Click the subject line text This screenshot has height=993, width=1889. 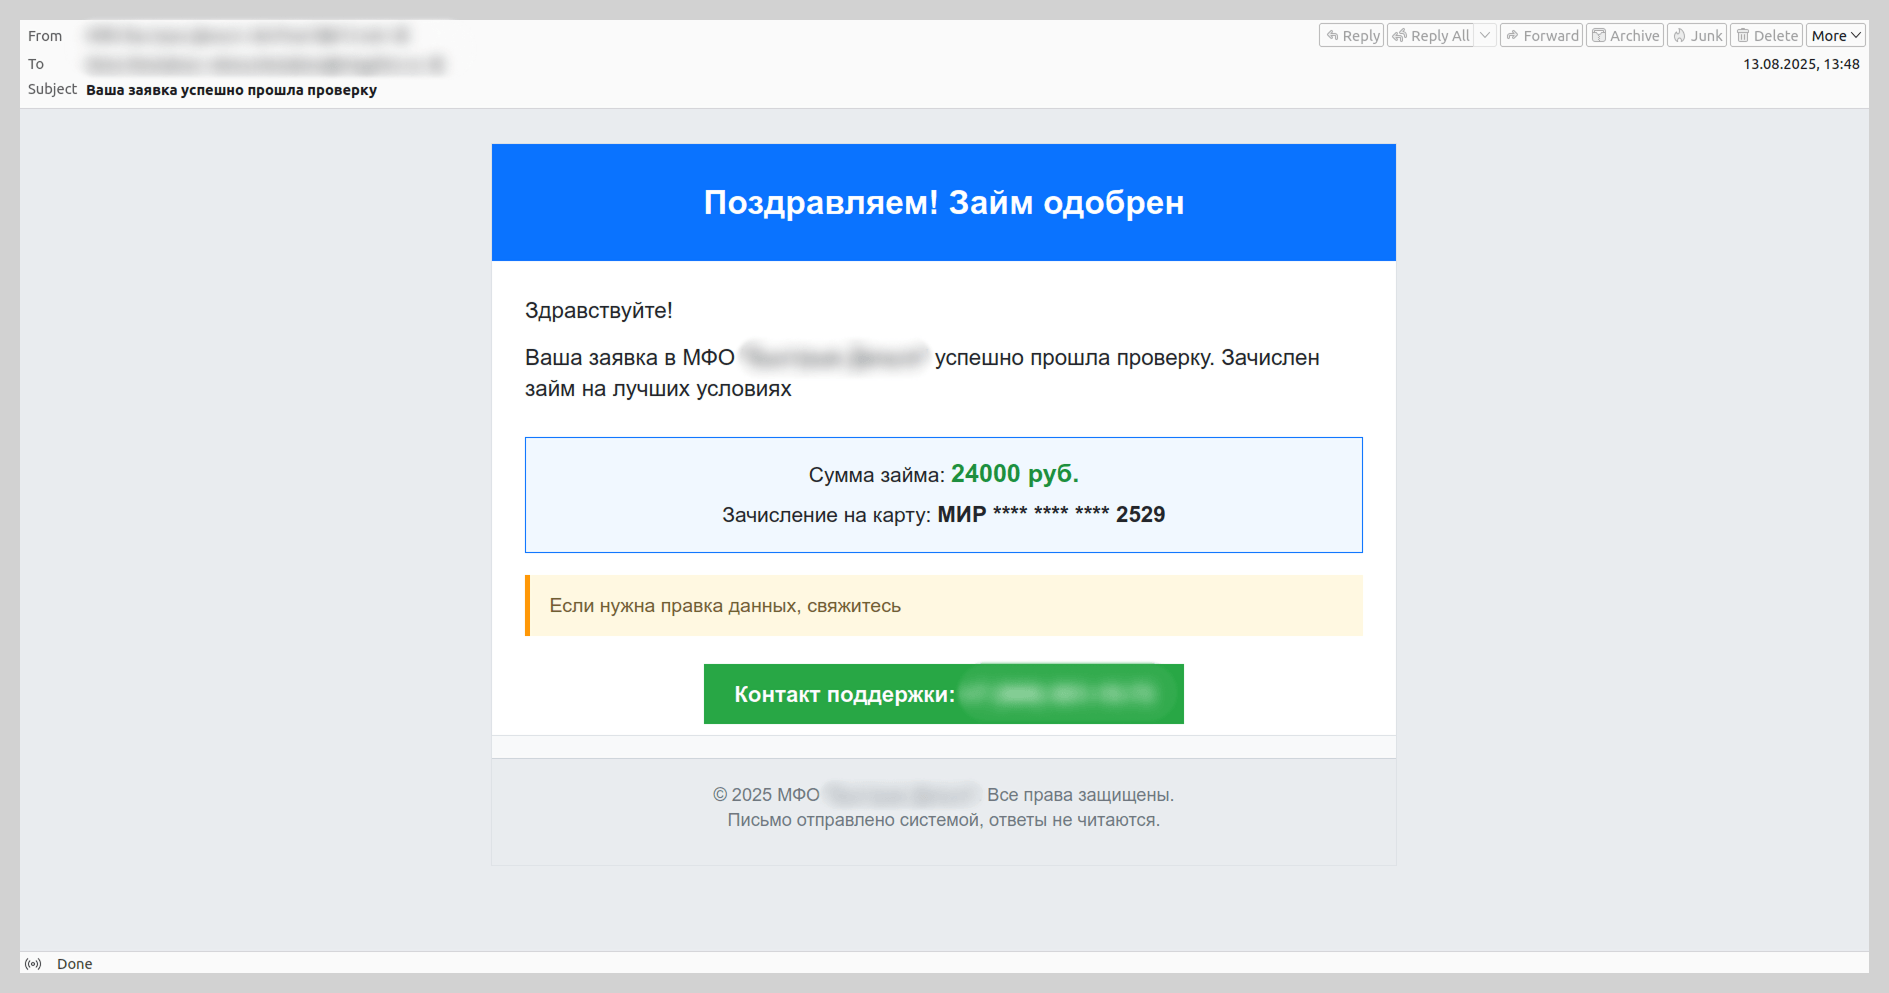231,90
